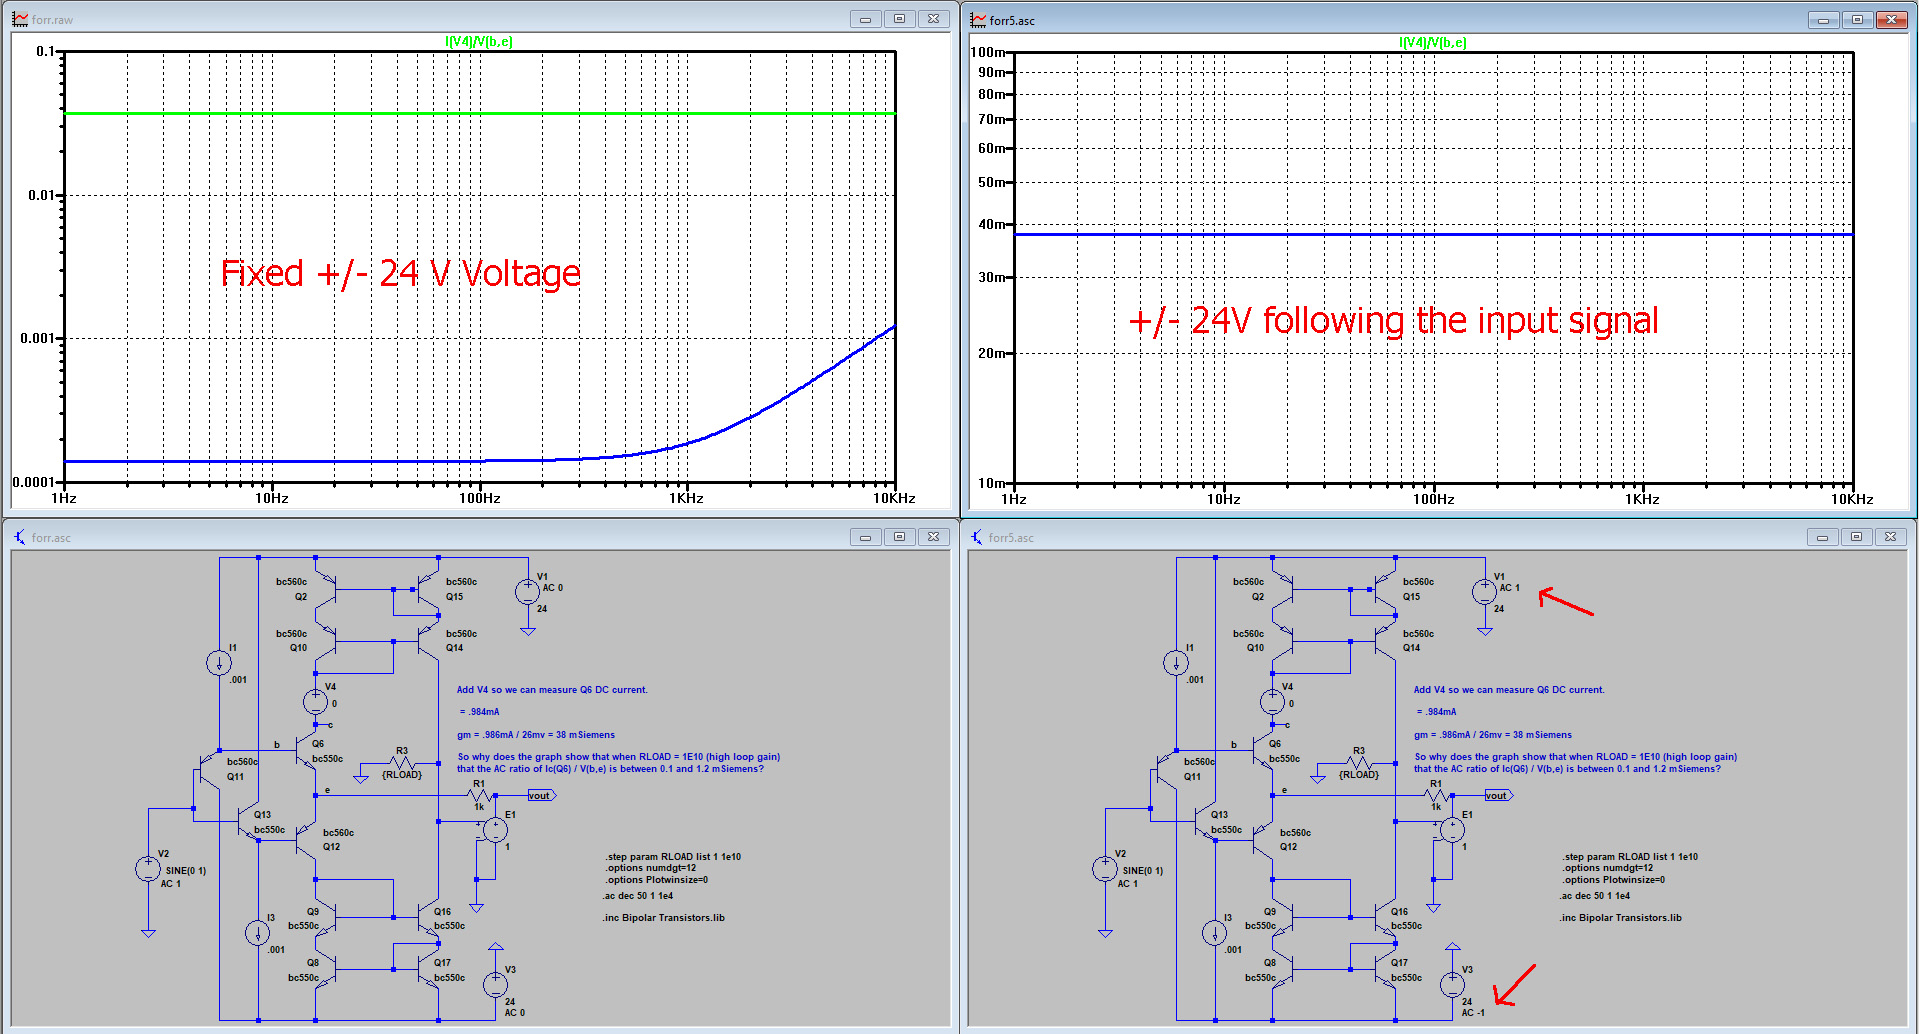Select transistor Q12 bc560c in forr.asc
Image resolution: width=1920 pixels, height=1034 pixels.
pyautogui.click(x=306, y=841)
